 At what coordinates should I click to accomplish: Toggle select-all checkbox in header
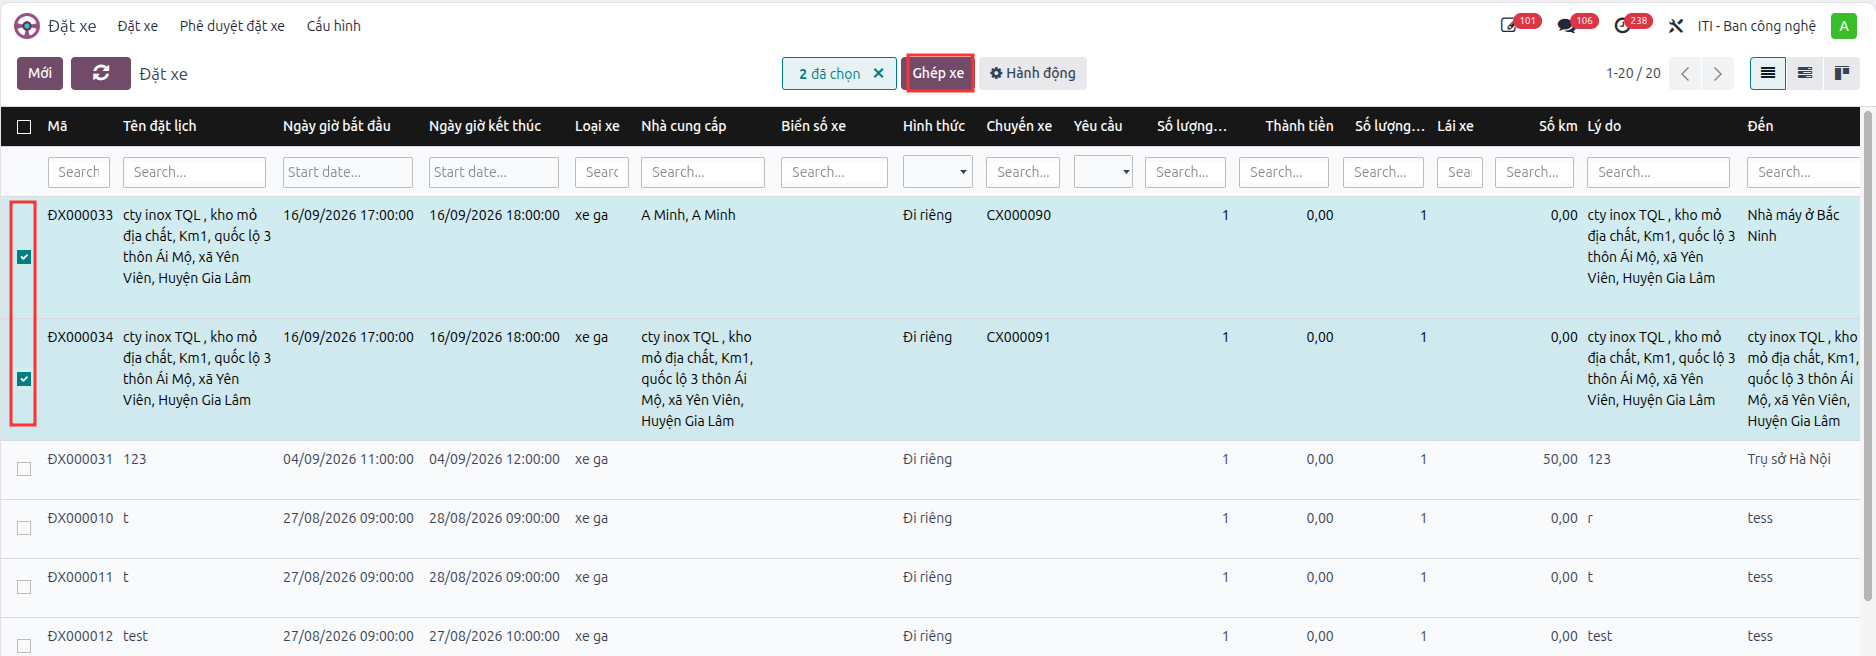pos(24,127)
